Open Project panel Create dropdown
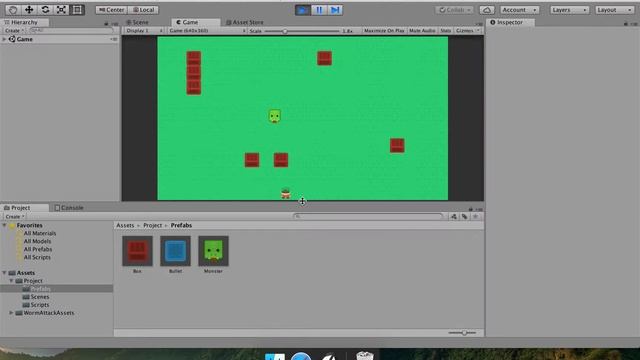Viewport: 640px width, 360px height. point(15,216)
